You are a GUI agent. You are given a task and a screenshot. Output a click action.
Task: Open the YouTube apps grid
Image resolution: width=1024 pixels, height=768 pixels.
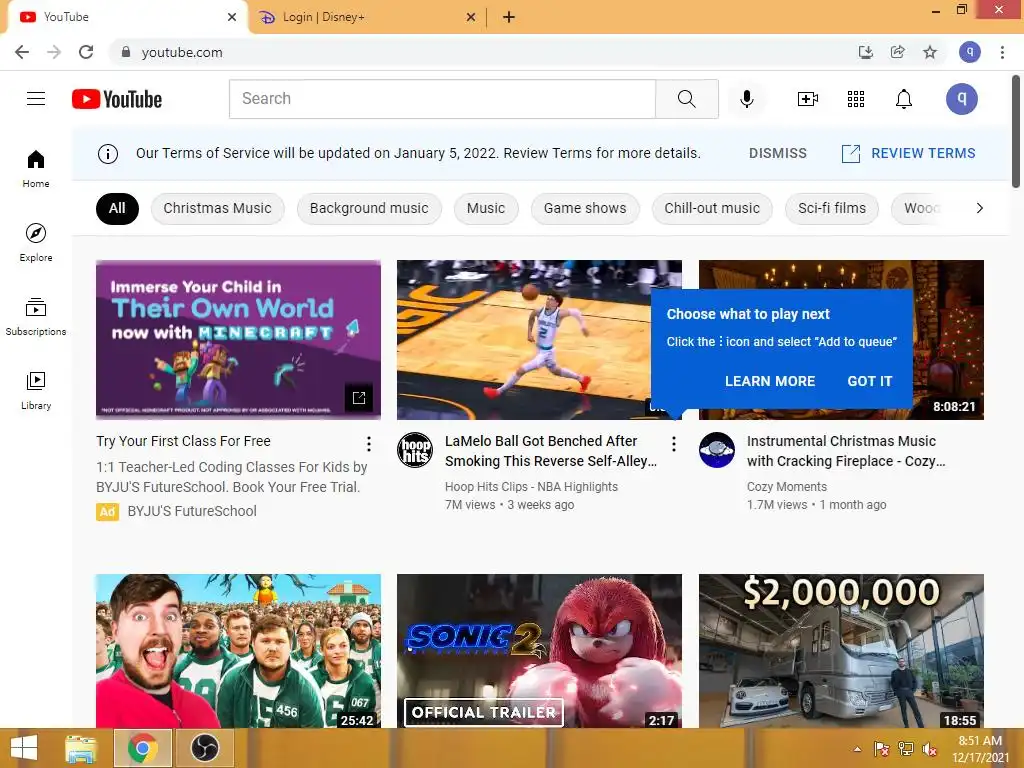coord(856,99)
